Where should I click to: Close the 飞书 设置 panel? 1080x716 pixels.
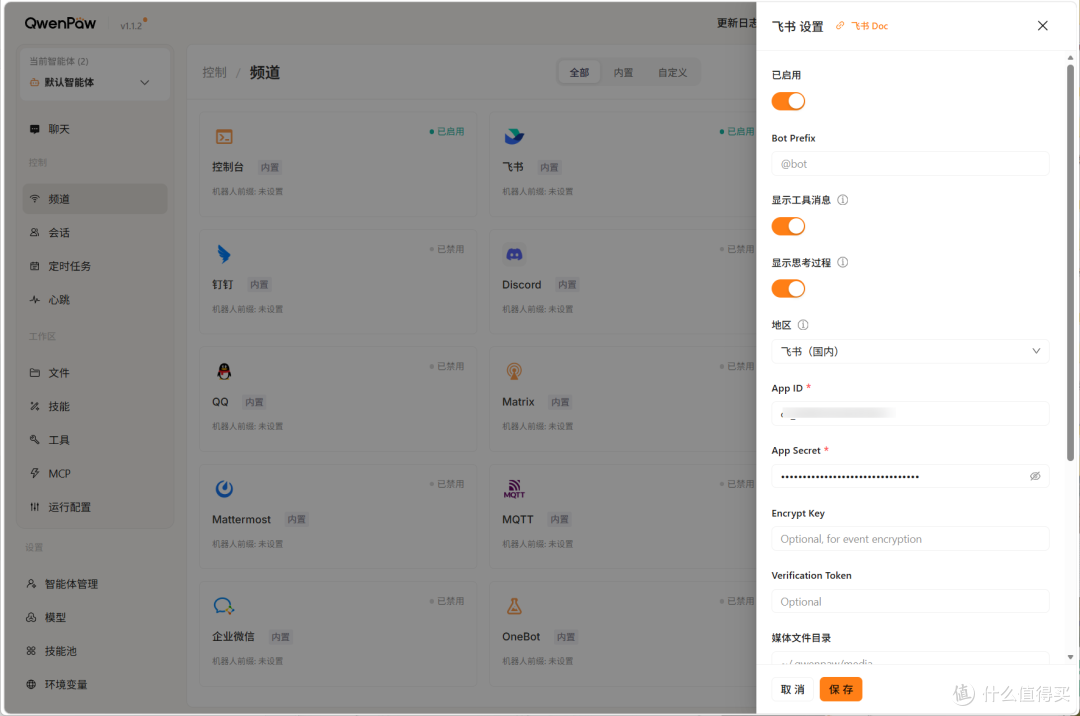coord(1043,25)
